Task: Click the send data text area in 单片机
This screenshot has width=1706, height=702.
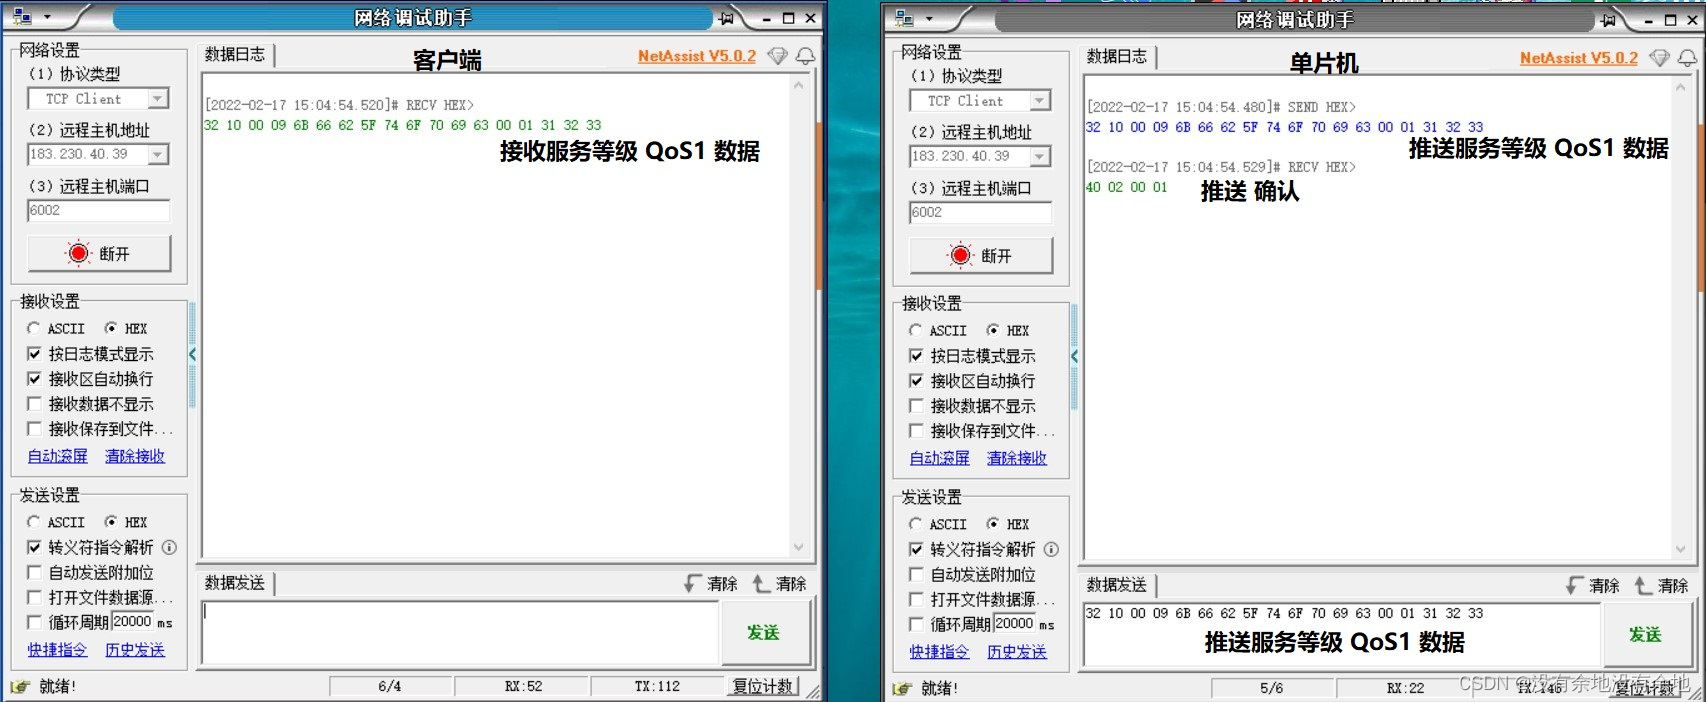Action: click(1343, 635)
